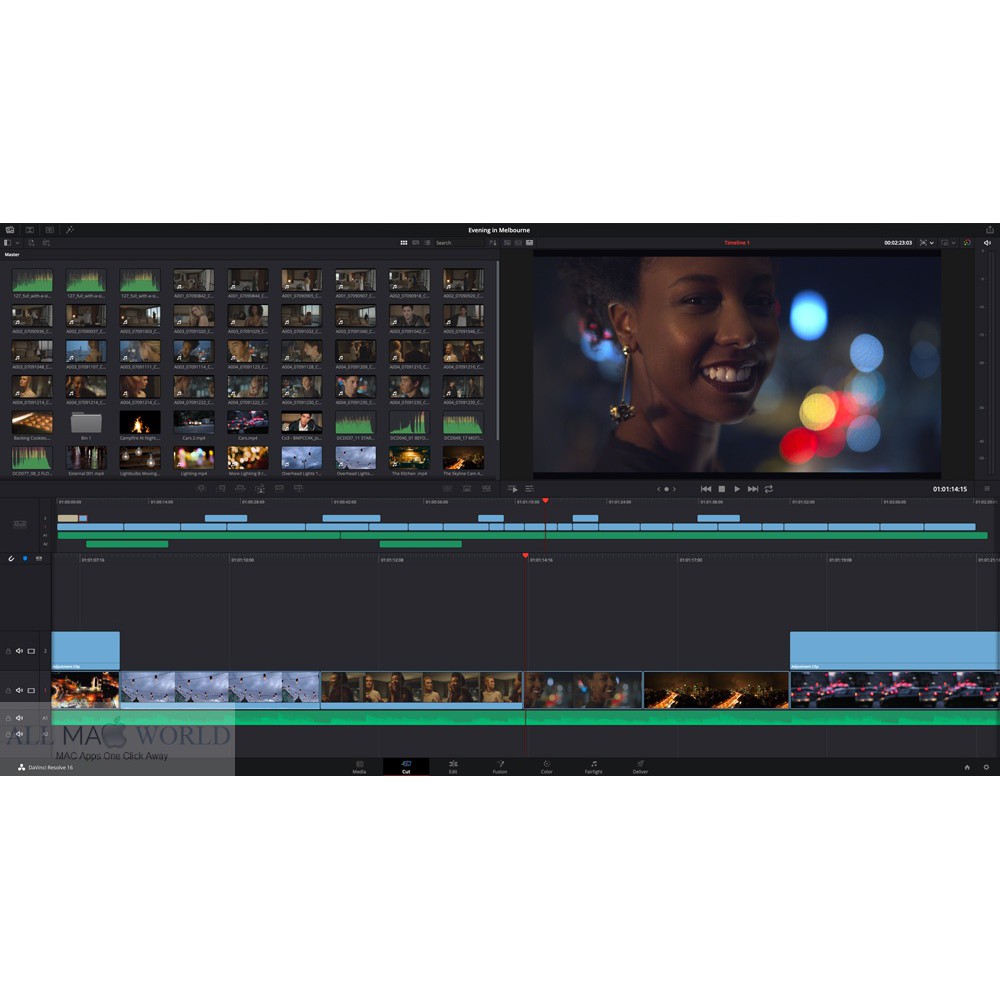Open the timeline resolution dropdown in viewer

pos(950,243)
